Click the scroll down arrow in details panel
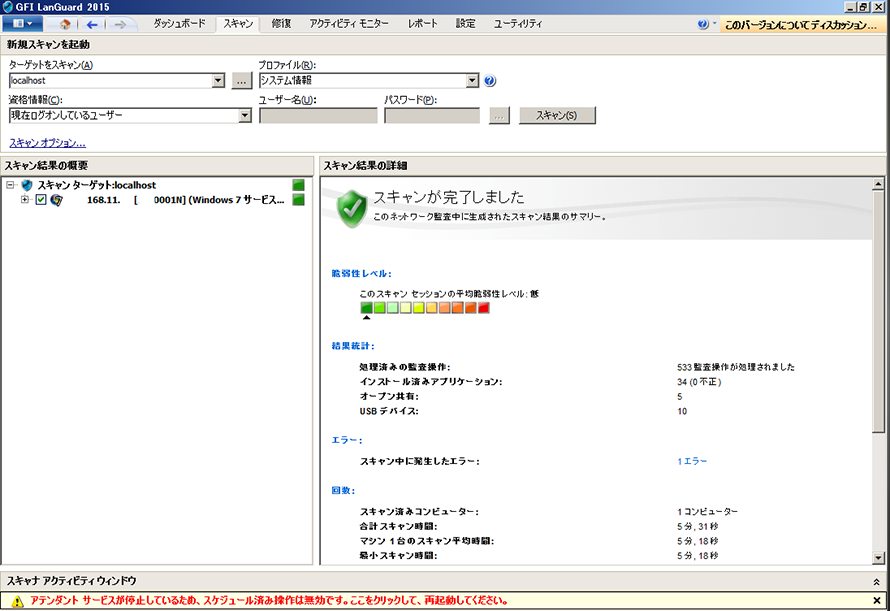The image size is (890, 611). pos(878,558)
